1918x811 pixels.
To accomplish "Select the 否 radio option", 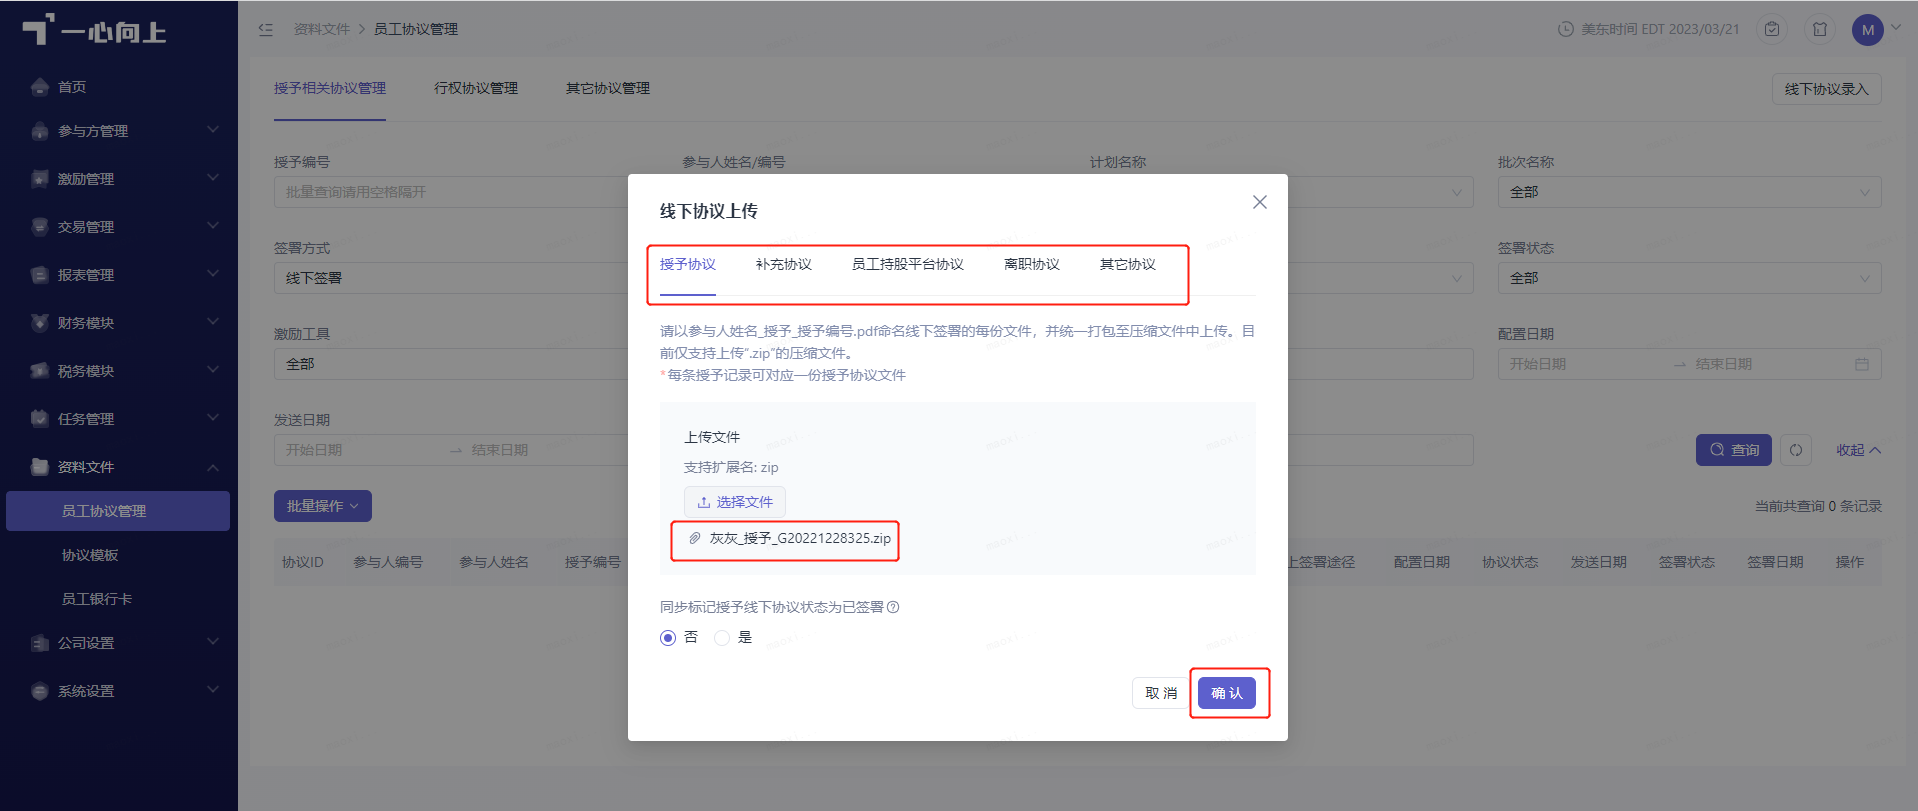I will [x=668, y=638].
